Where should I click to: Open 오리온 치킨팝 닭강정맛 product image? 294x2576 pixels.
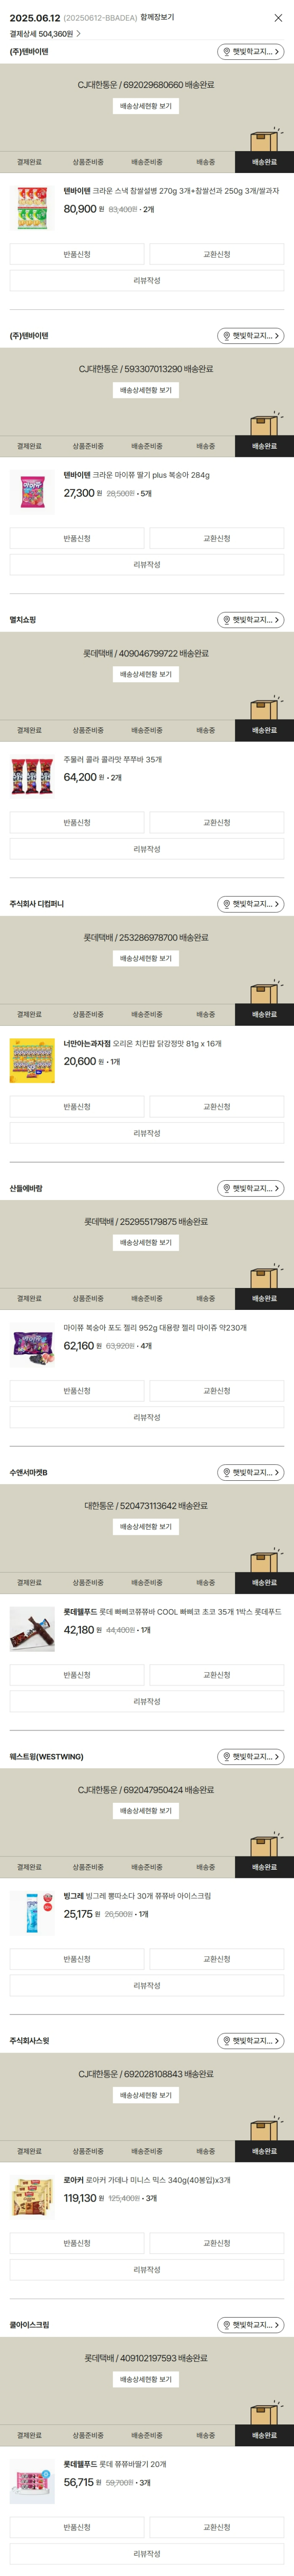coord(32,1060)
